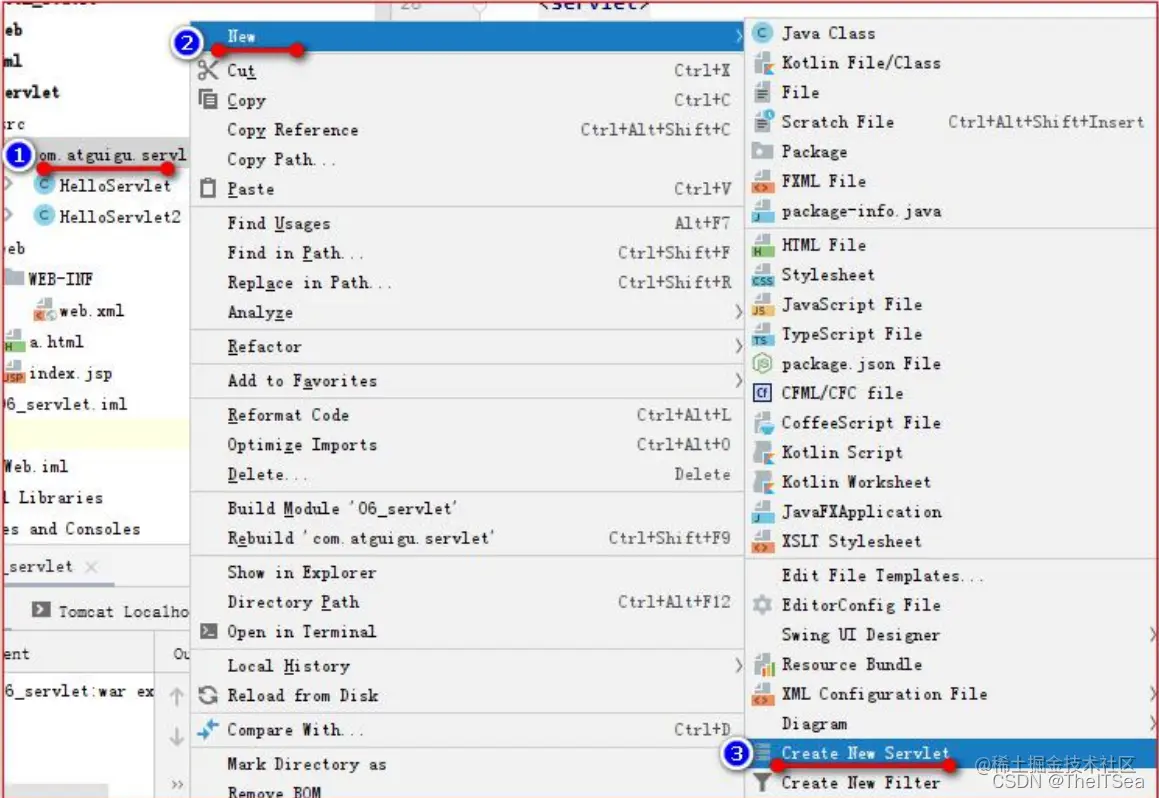1159x798 pixels.
Task: Select File in the New submenu
Action: pyautogui.click(x=951, y=92)
